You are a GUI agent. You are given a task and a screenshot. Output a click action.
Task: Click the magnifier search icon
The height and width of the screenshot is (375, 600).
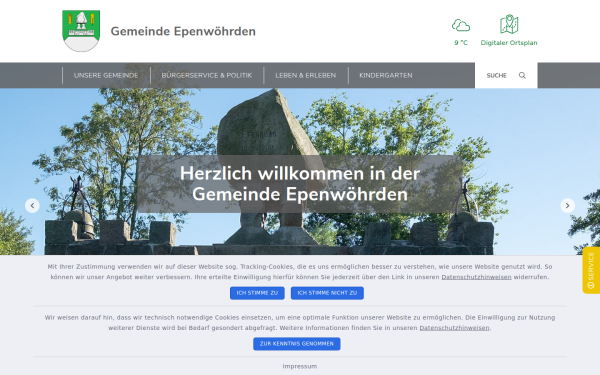click(x=522, y=75)
